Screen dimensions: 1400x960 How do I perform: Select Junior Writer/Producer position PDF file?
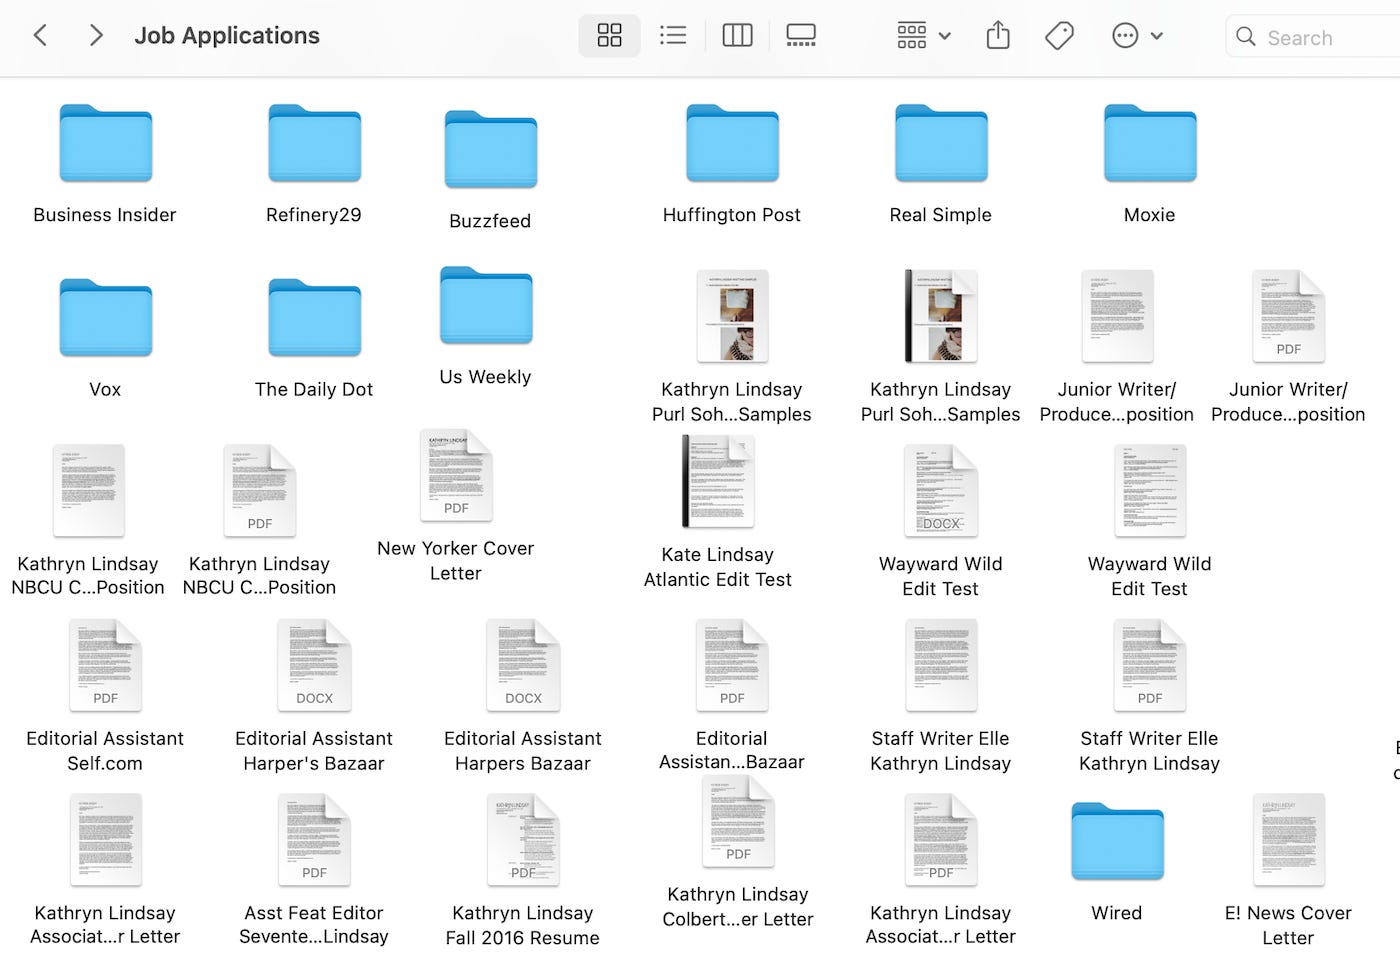point(1288,316)
